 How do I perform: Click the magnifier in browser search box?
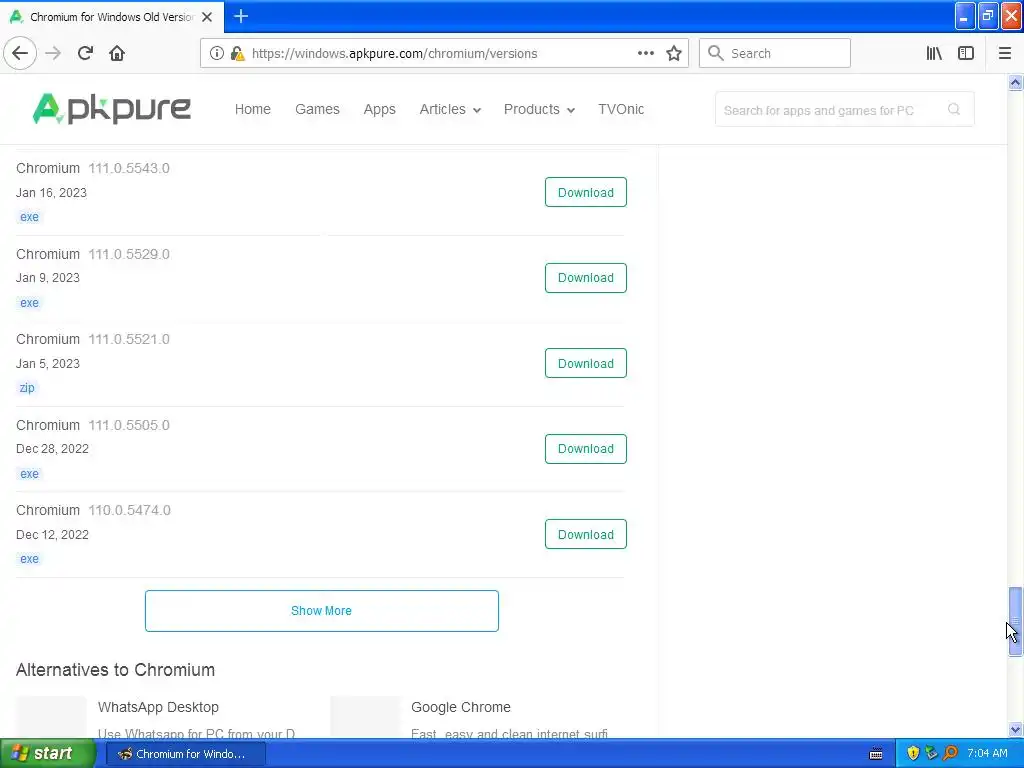[x=716, y=53]
